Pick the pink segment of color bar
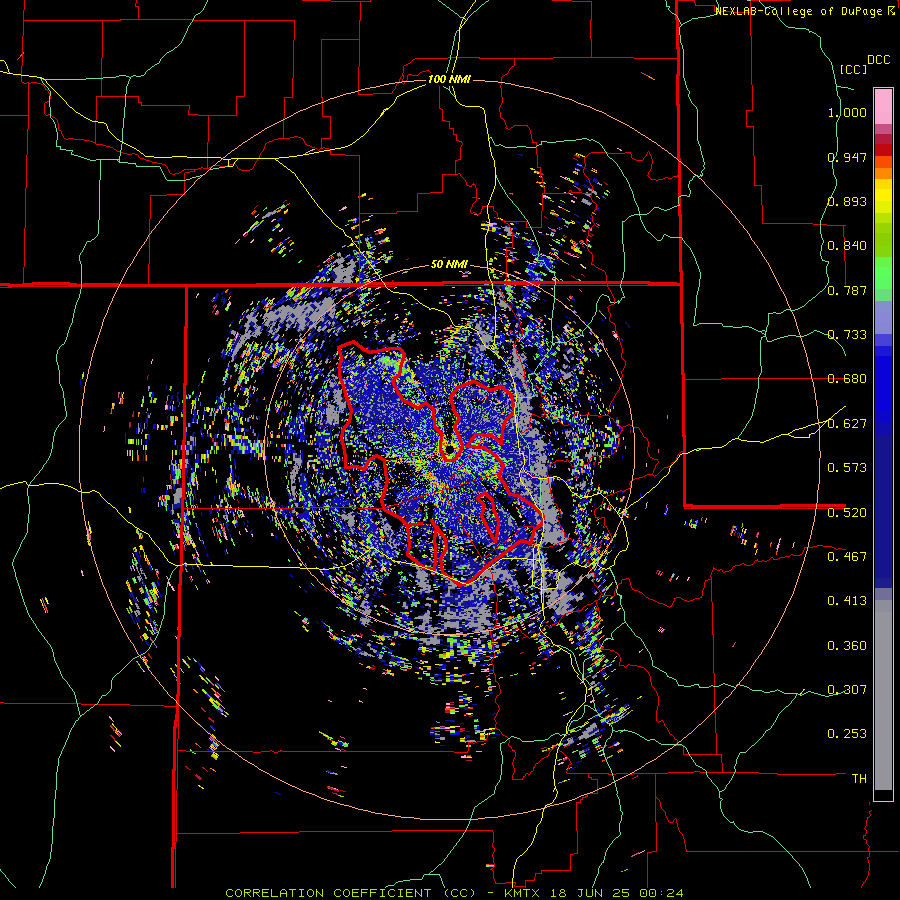 click(x=883, y=106)
